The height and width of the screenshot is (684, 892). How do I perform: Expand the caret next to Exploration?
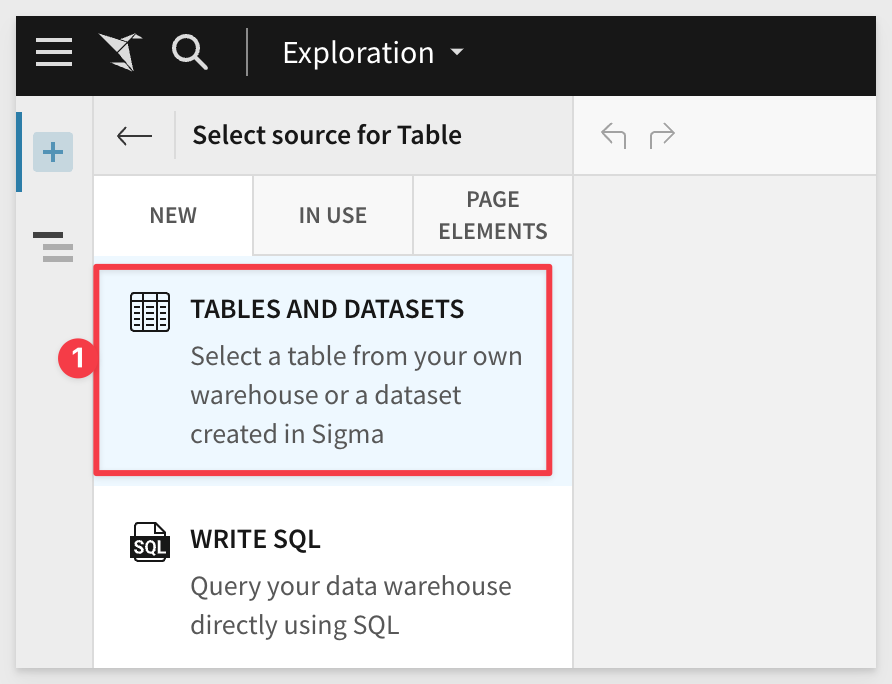pyautogui.click(x=457, y=52)
